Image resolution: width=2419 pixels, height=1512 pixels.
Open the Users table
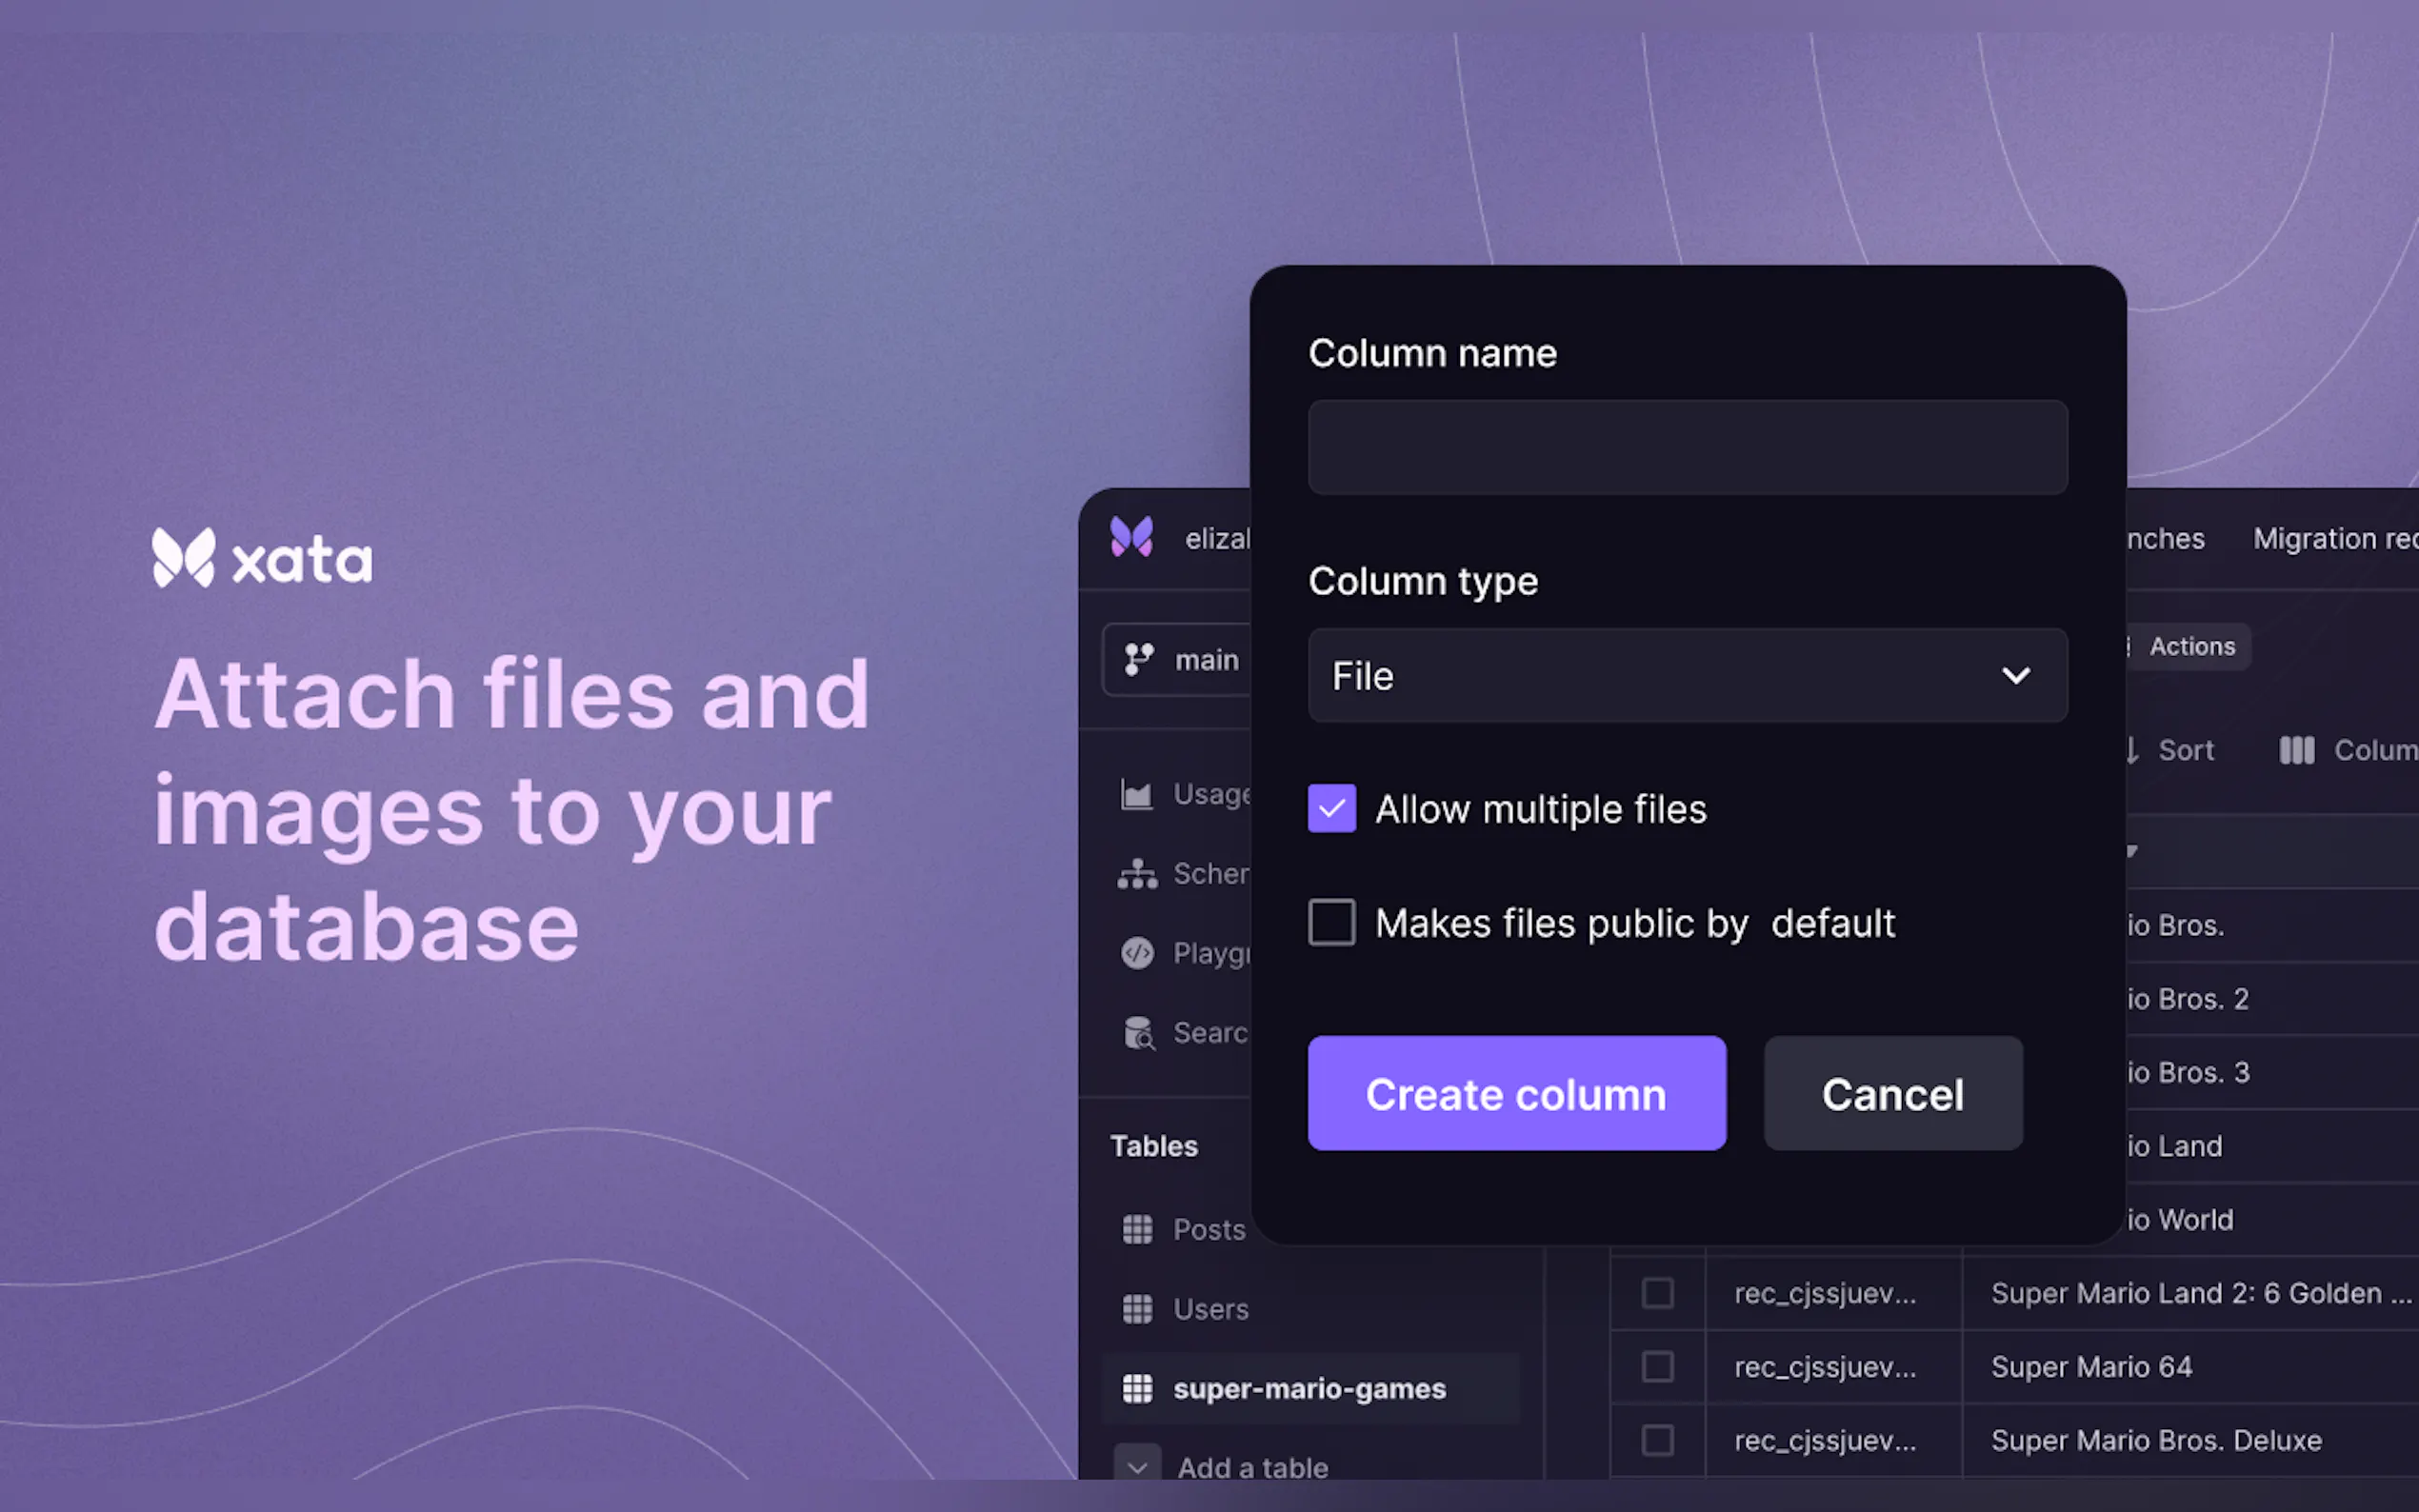pyautogui.click(x=1210, y=1310)
